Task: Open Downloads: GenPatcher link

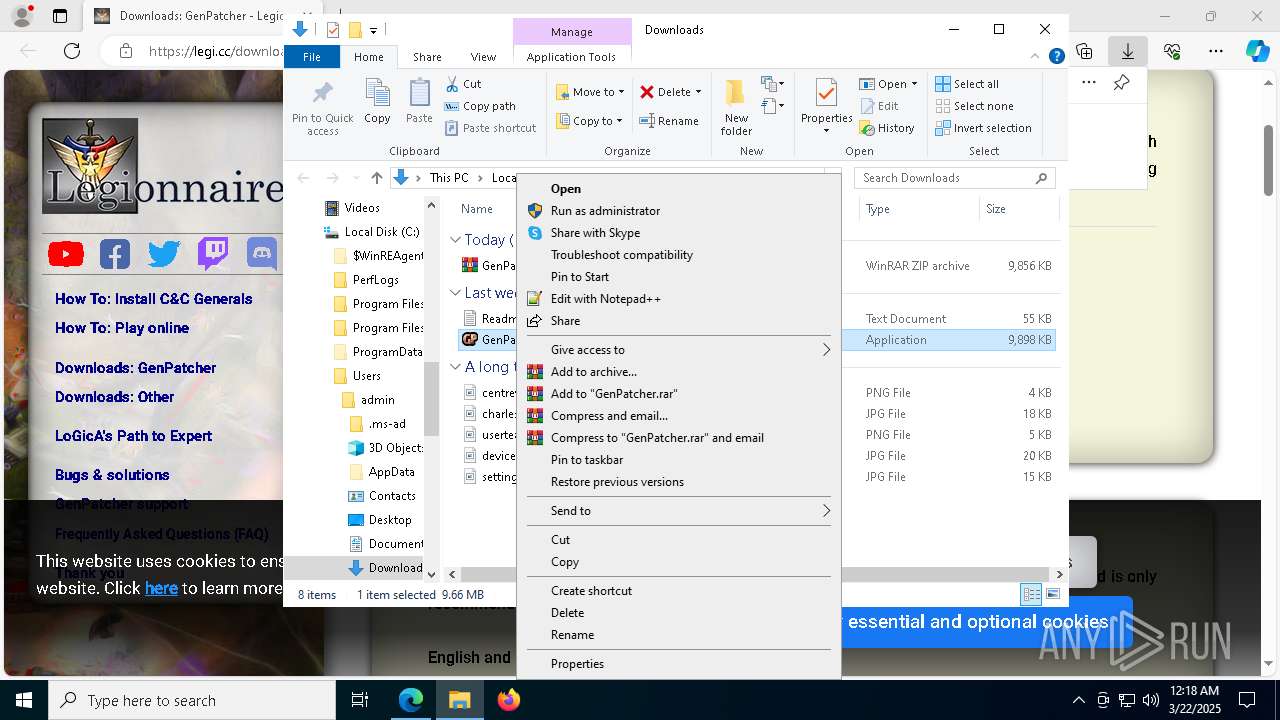Action: pyautogui.click(x=135, y=368)
